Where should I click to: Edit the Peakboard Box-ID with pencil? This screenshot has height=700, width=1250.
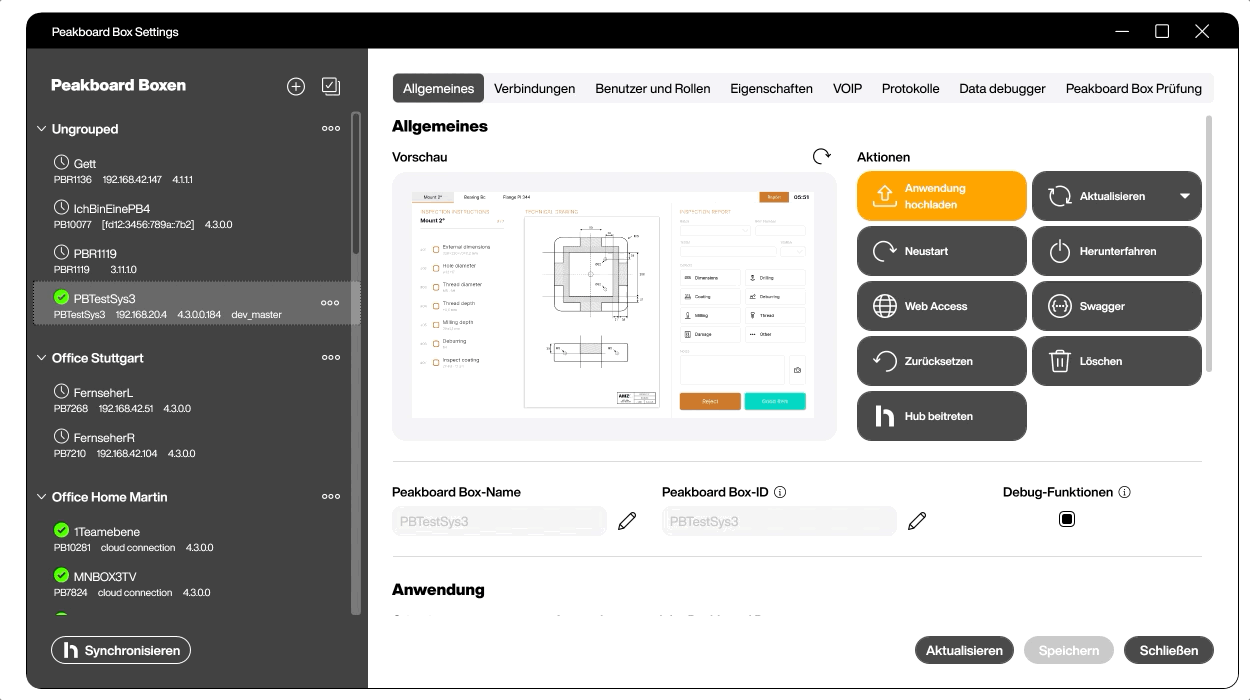pyautogui.click(x=917, y=521)
